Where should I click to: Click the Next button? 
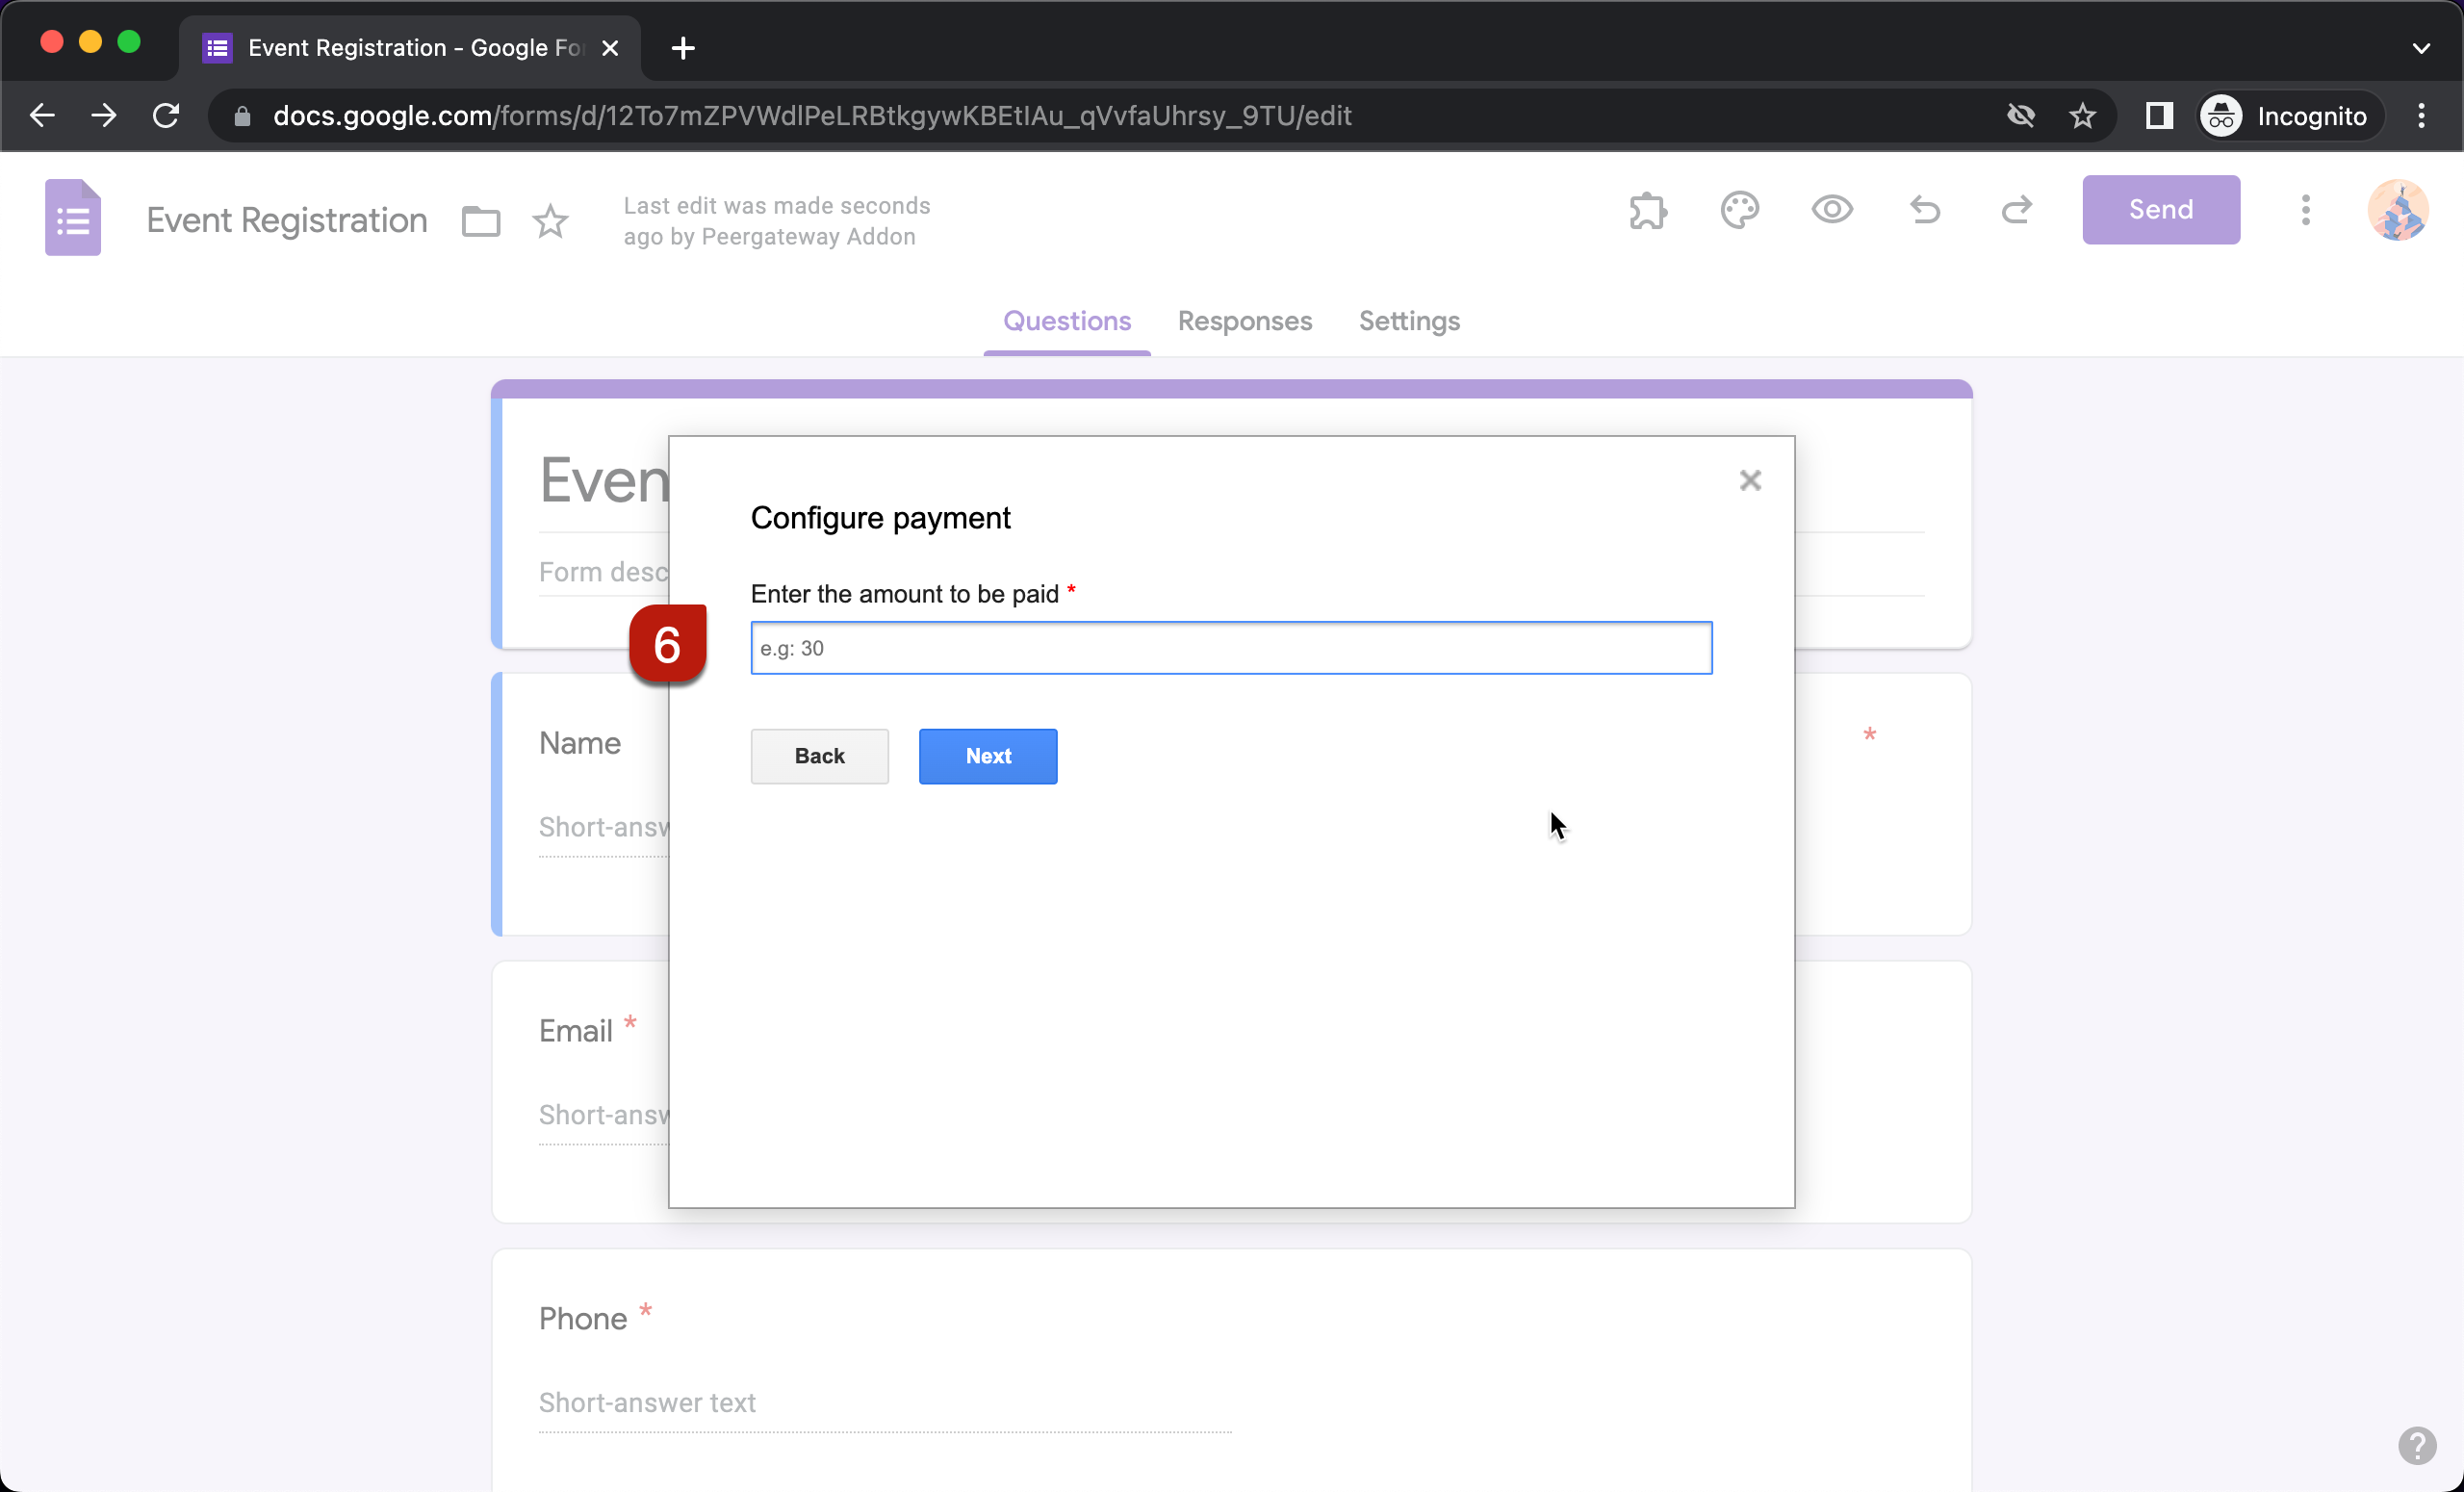[x=987, y=756]
